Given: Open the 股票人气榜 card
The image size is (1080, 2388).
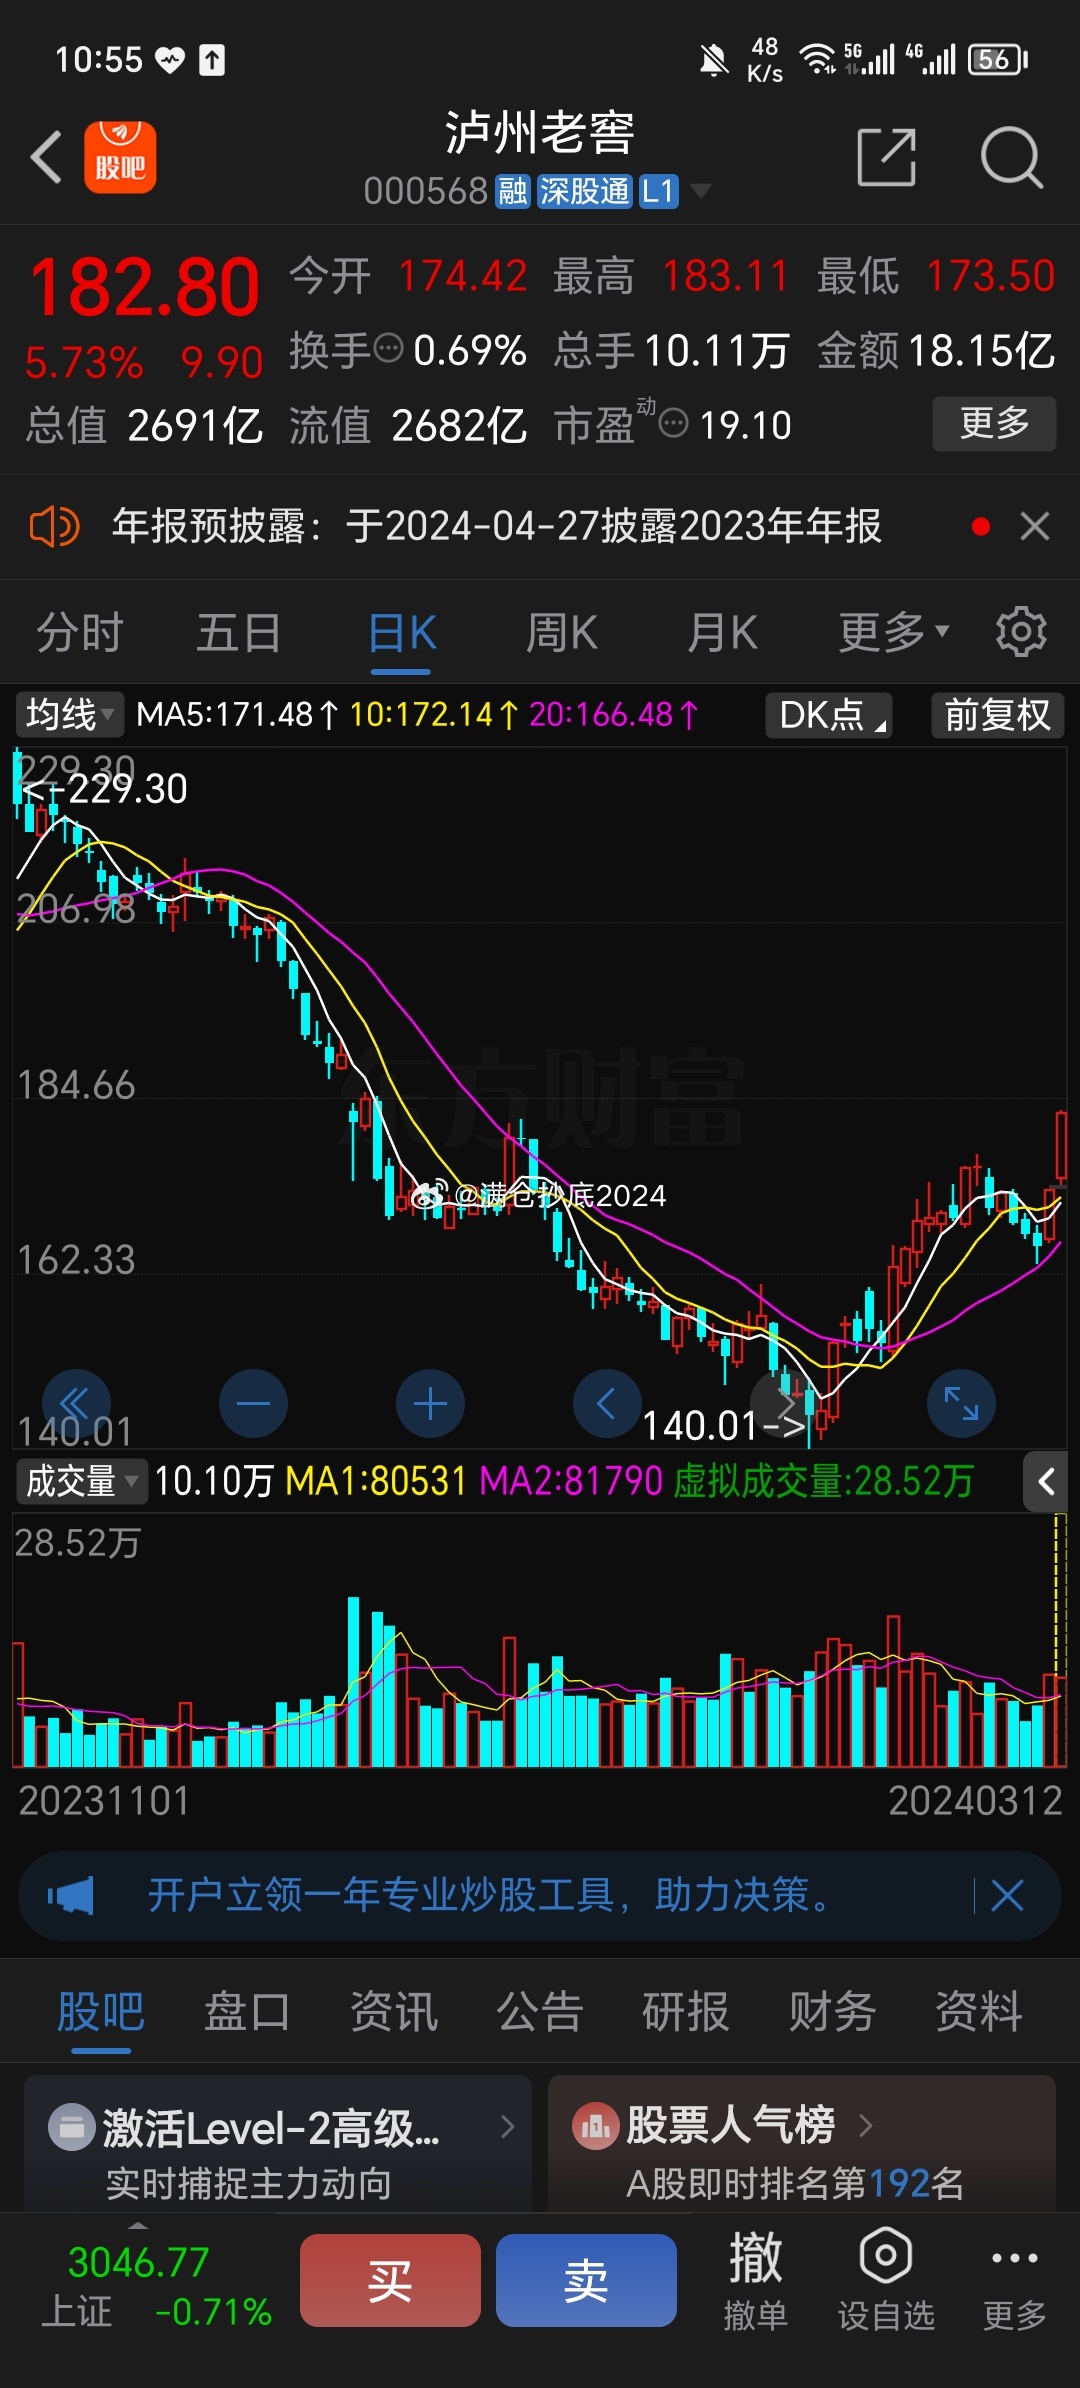Looking at the screenshot, I should click(802, 2143).
